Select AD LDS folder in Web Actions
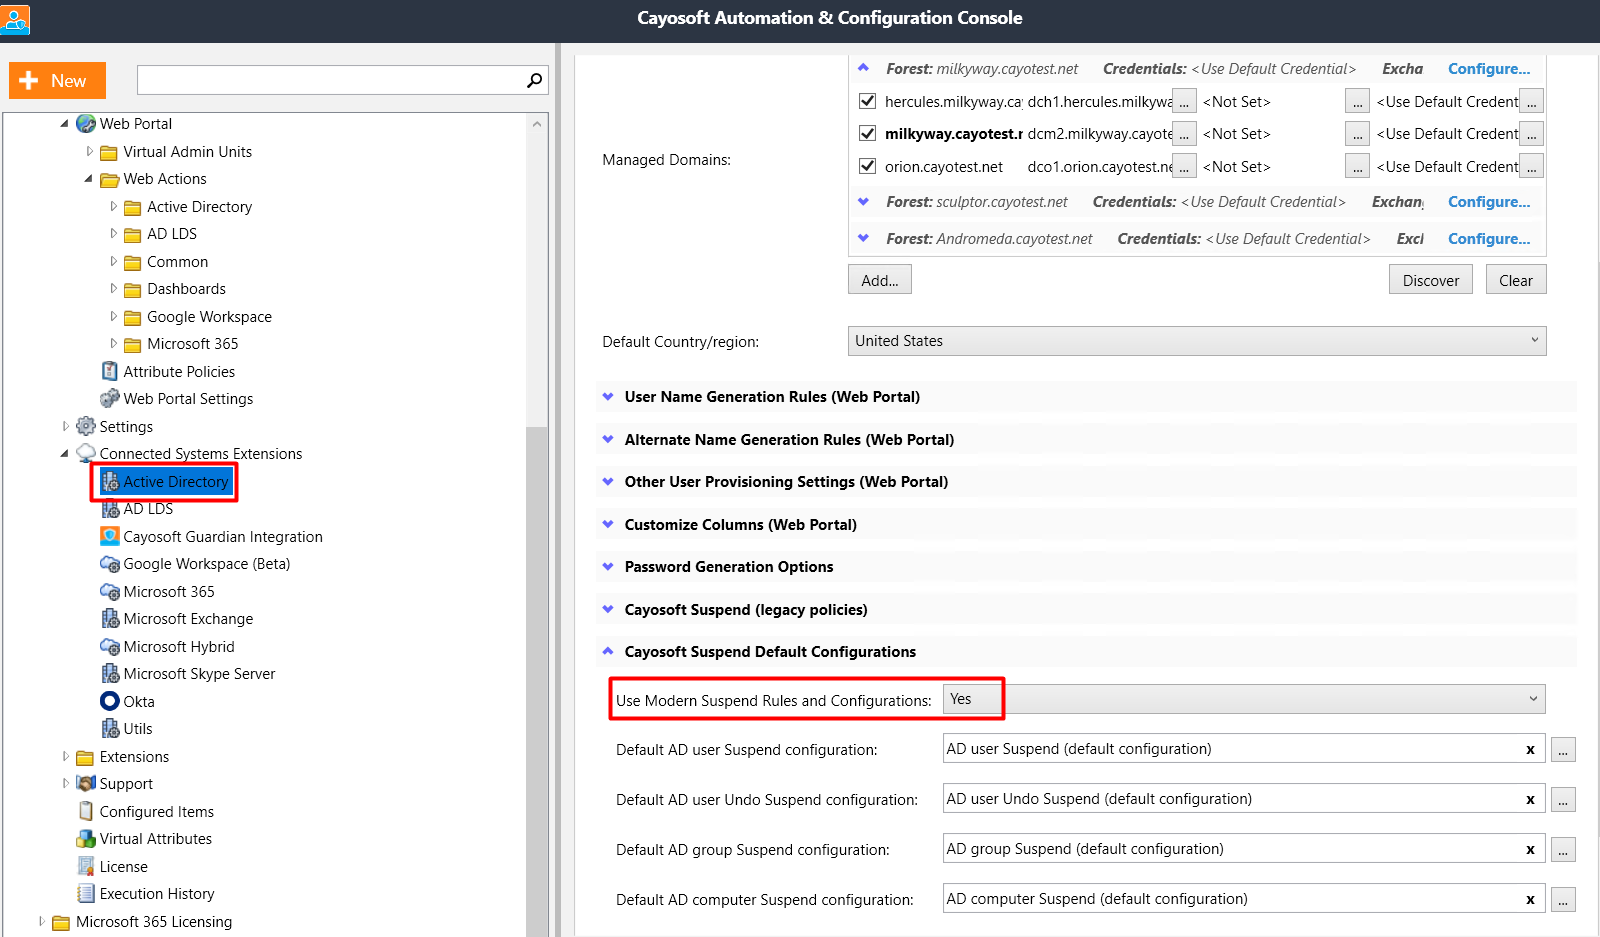 pos(171,234)
